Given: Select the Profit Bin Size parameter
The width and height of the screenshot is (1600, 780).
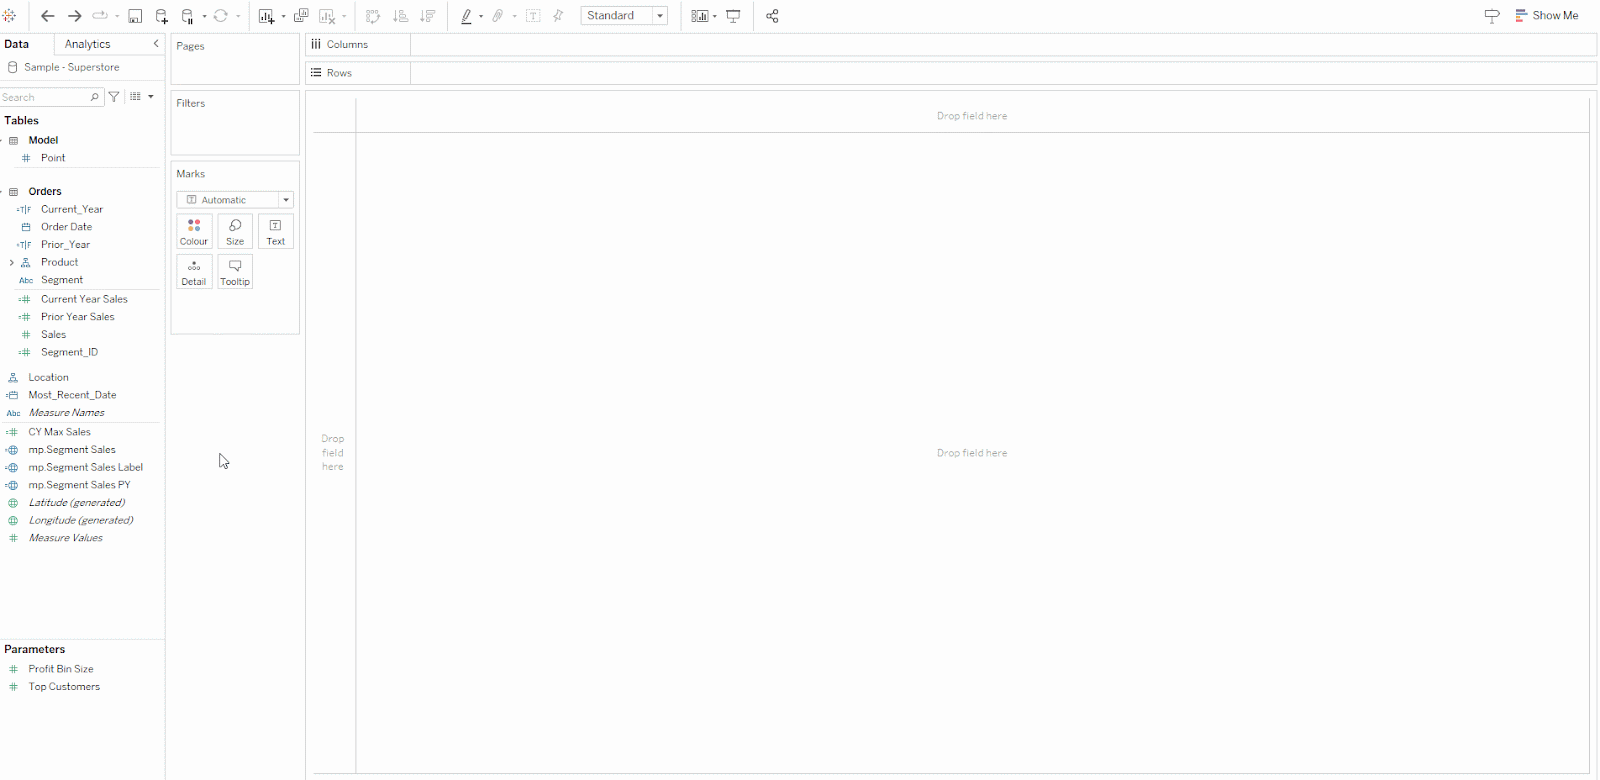Looking at the screenshot, I should point(61,669).
